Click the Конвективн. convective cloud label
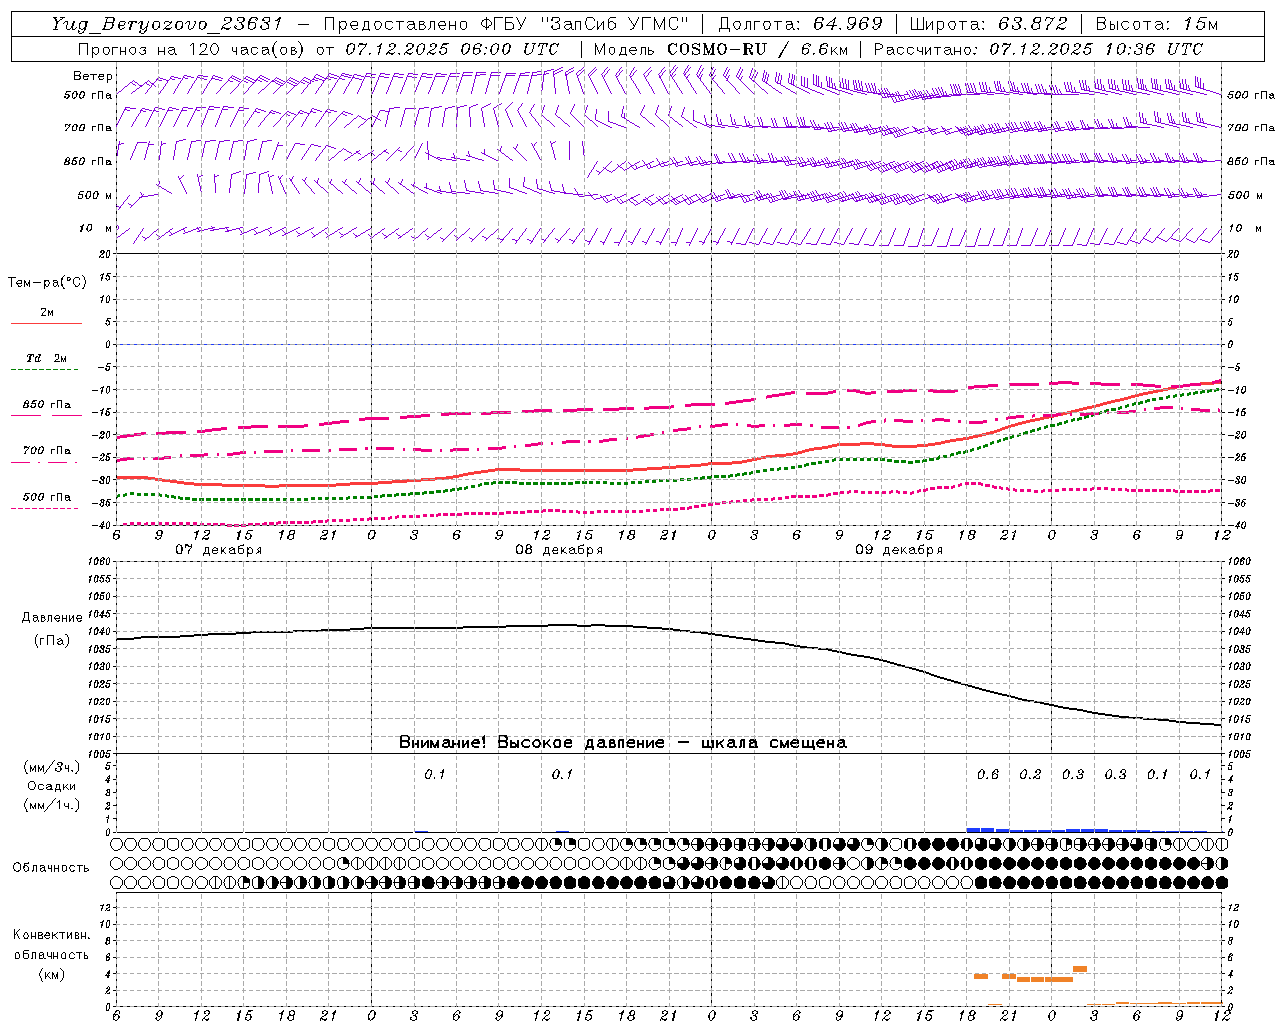The height and width of the screenshot is (1024, 1280). [51, 935]
